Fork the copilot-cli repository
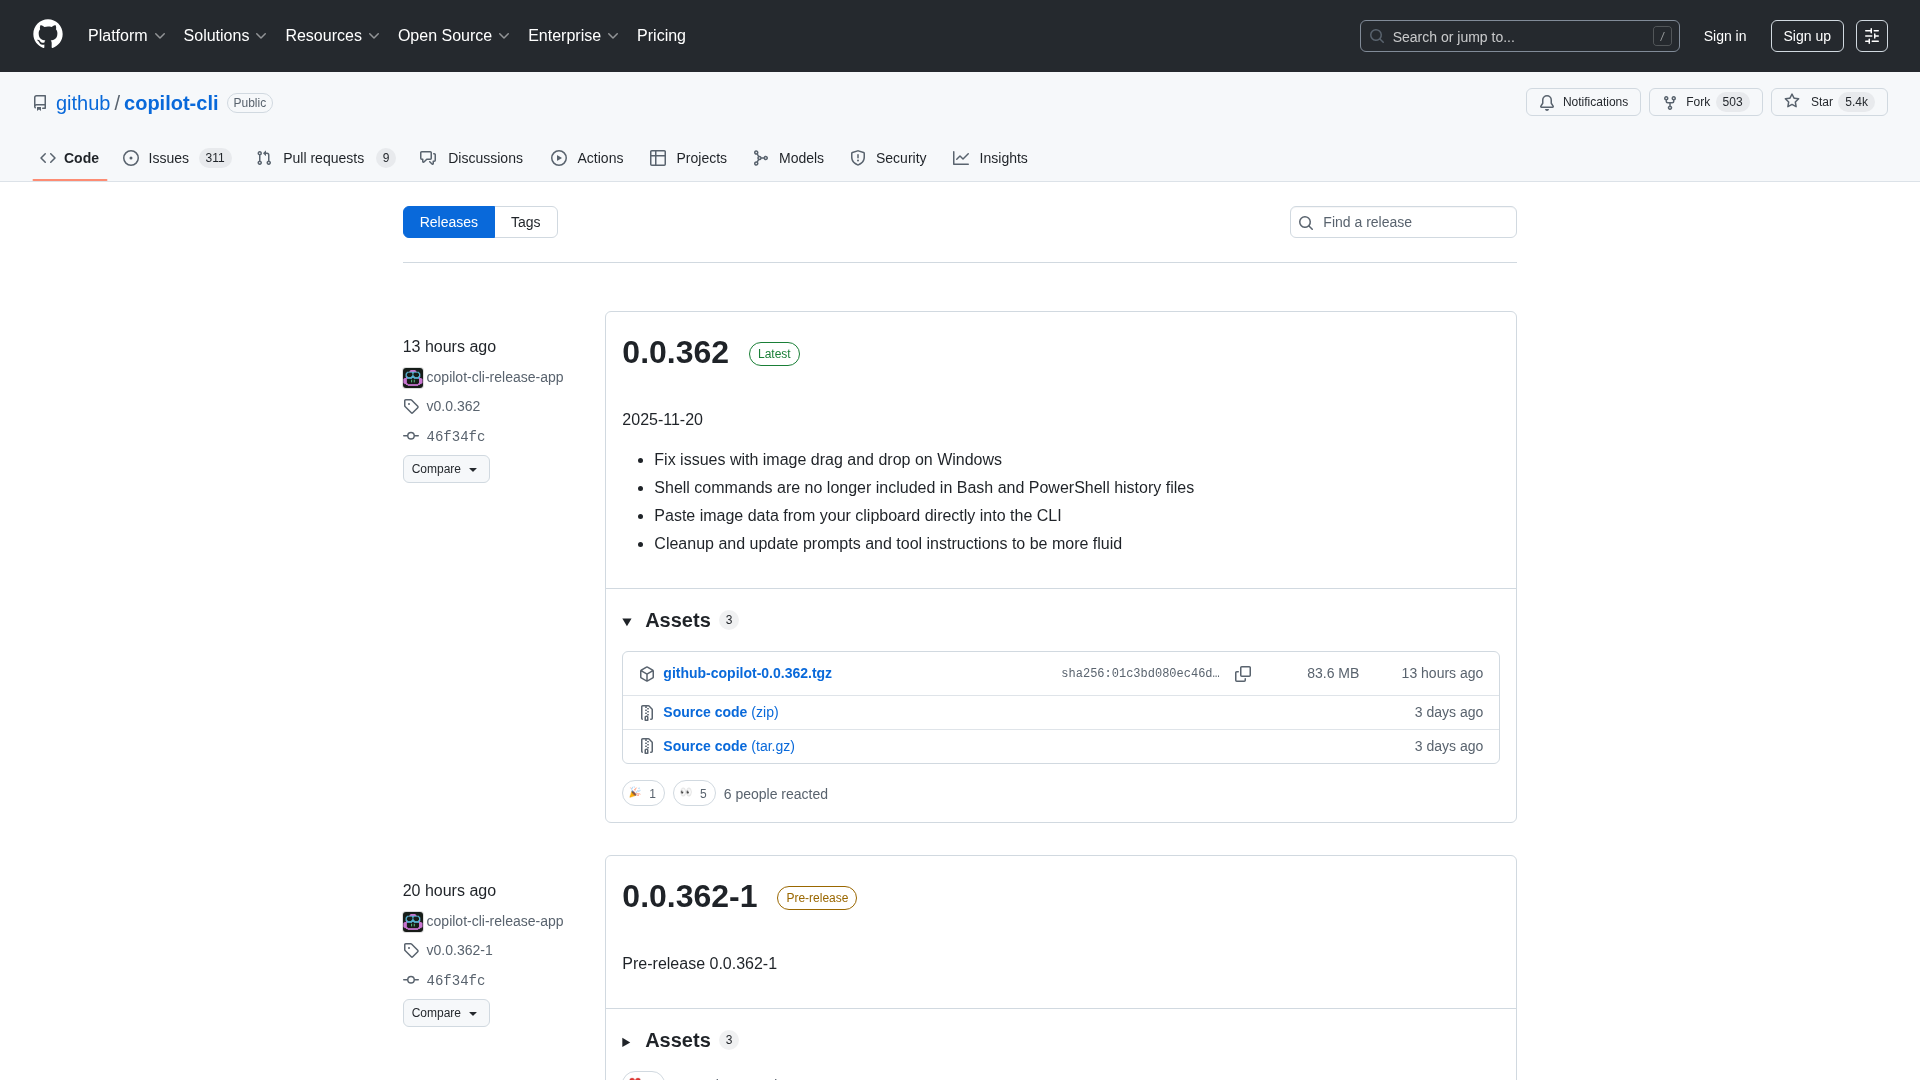Image resolution: width=1920 pixels, height=1080 pixels. click(x=1705, y=102)
